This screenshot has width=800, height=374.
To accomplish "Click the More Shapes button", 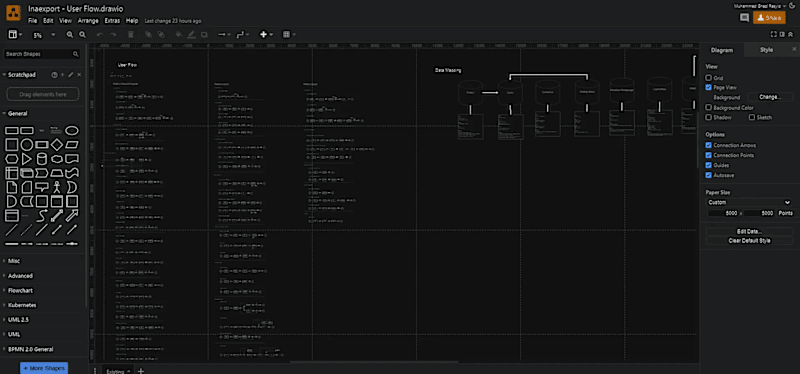I will (x=44, y=368).
